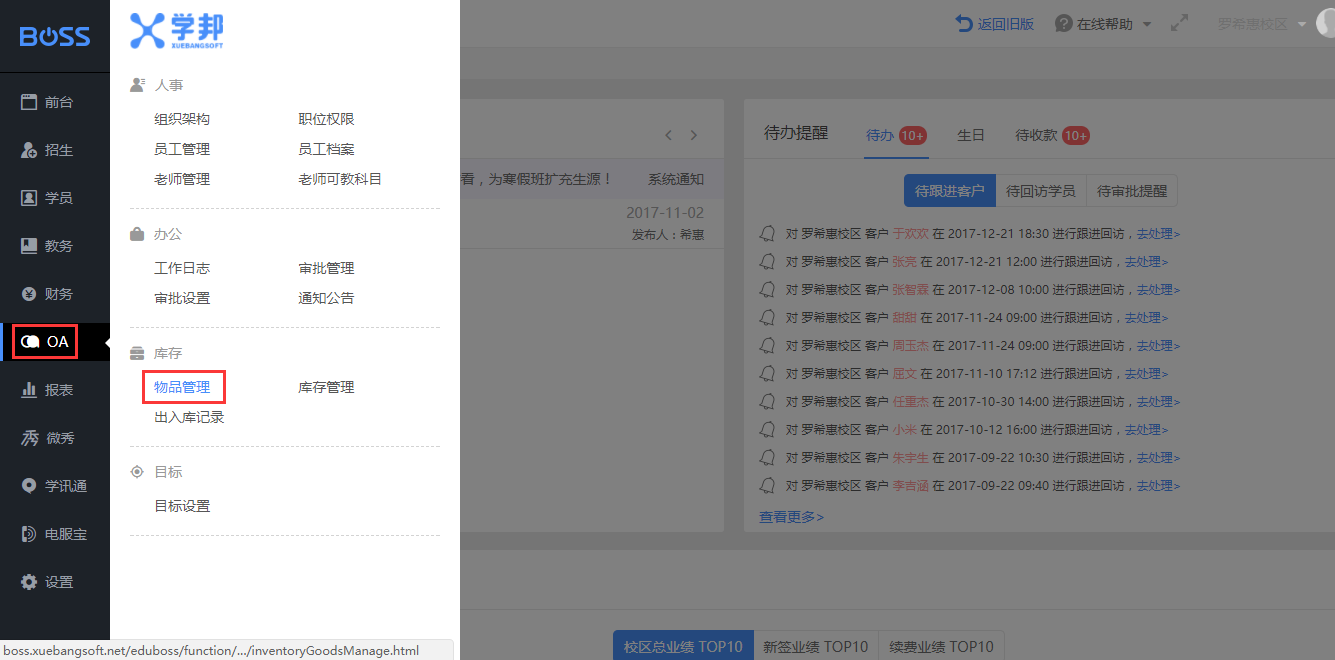Image resolution: width=1335 pixels, height=660 pixels.
Task: Open 工作日志 menu item
Action: [x=182, y=268]
